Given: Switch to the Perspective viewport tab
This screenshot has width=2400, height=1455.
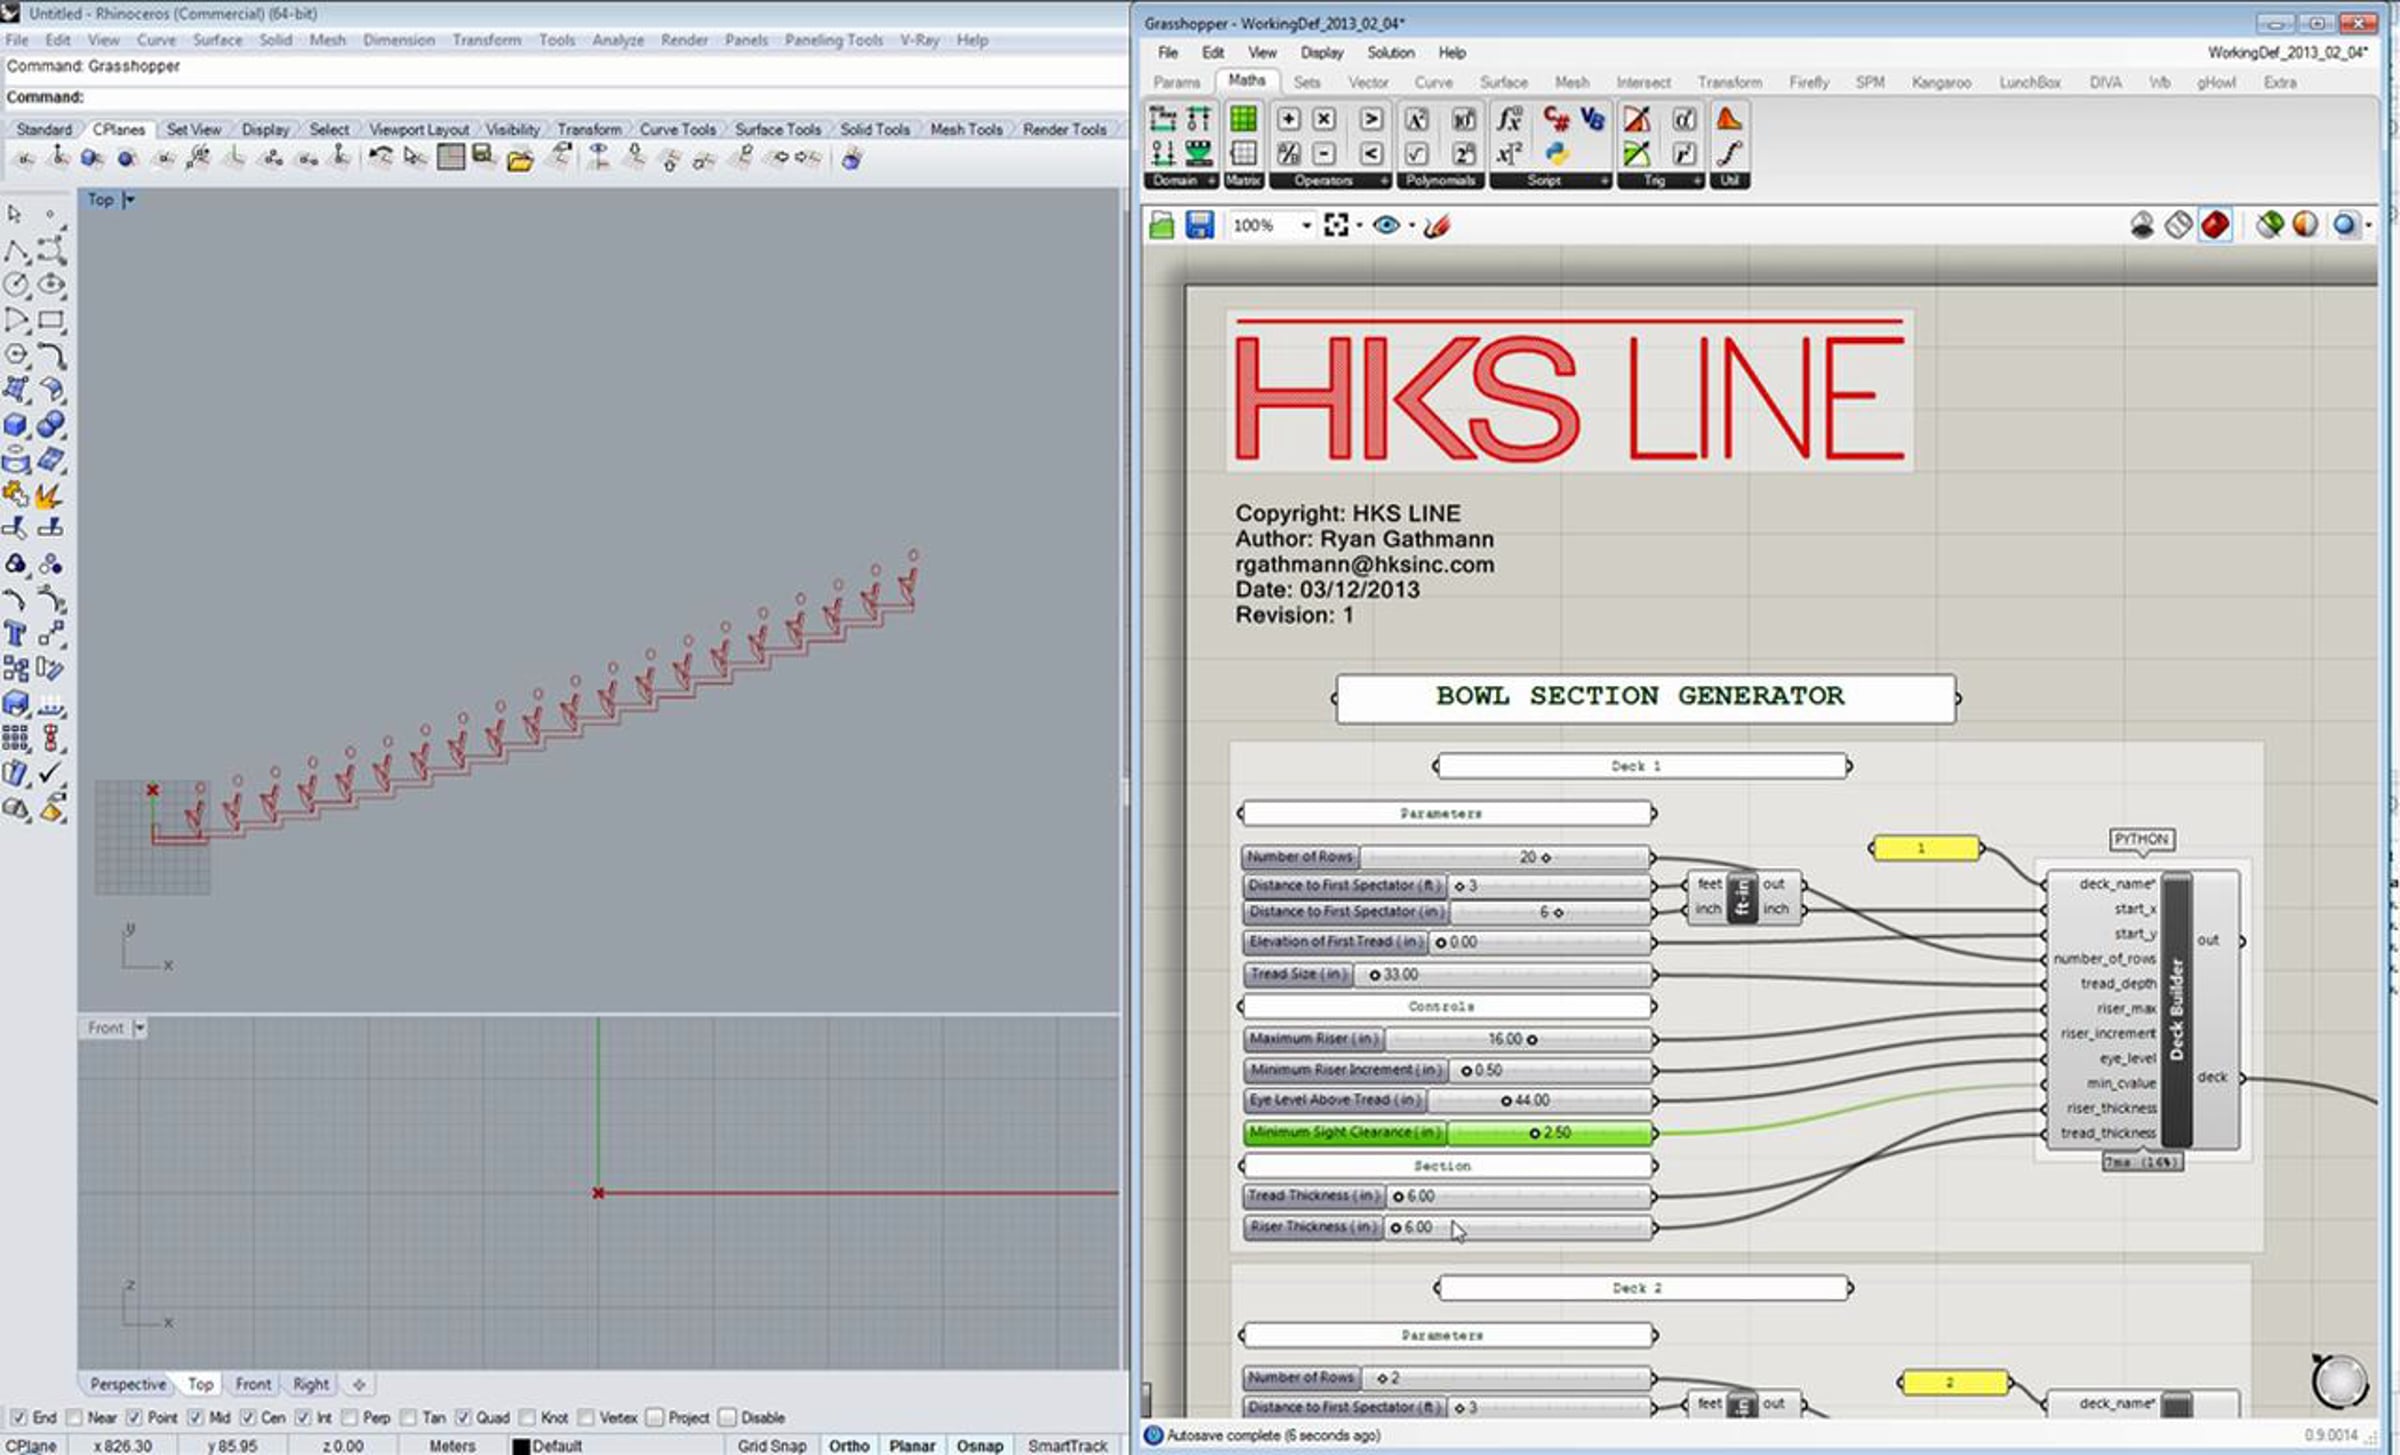Looking at the screenshot, I should (x=128, y=1384).
